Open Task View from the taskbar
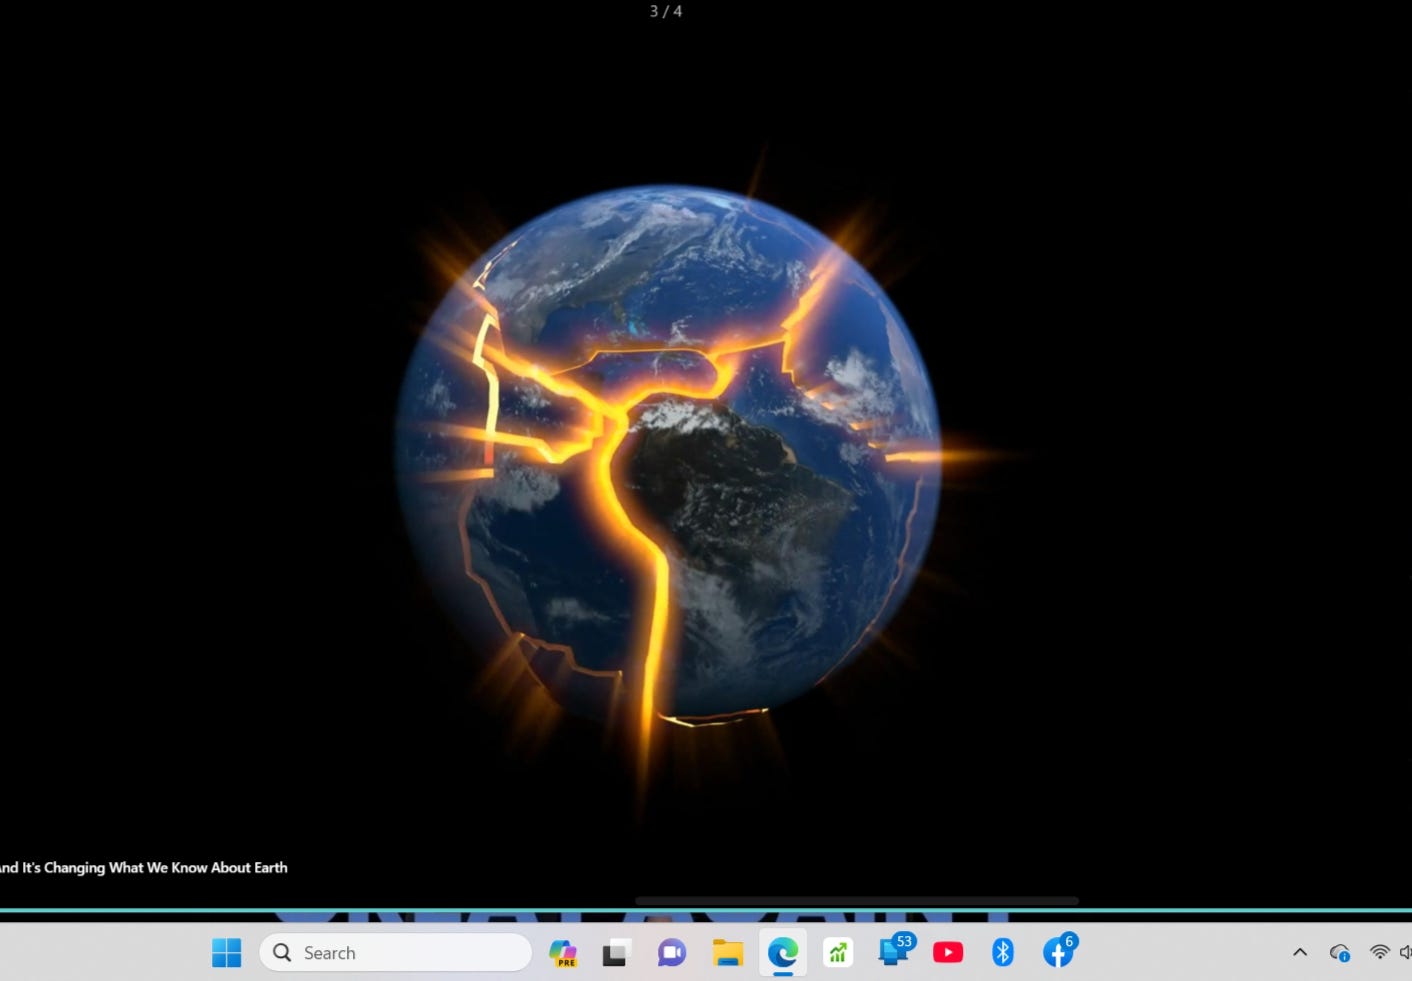 pyautogui.click(x=615, y=953)
